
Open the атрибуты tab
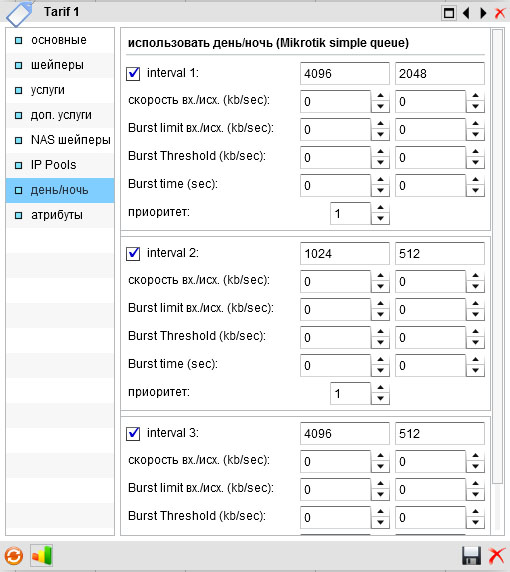tap(60, 215)
